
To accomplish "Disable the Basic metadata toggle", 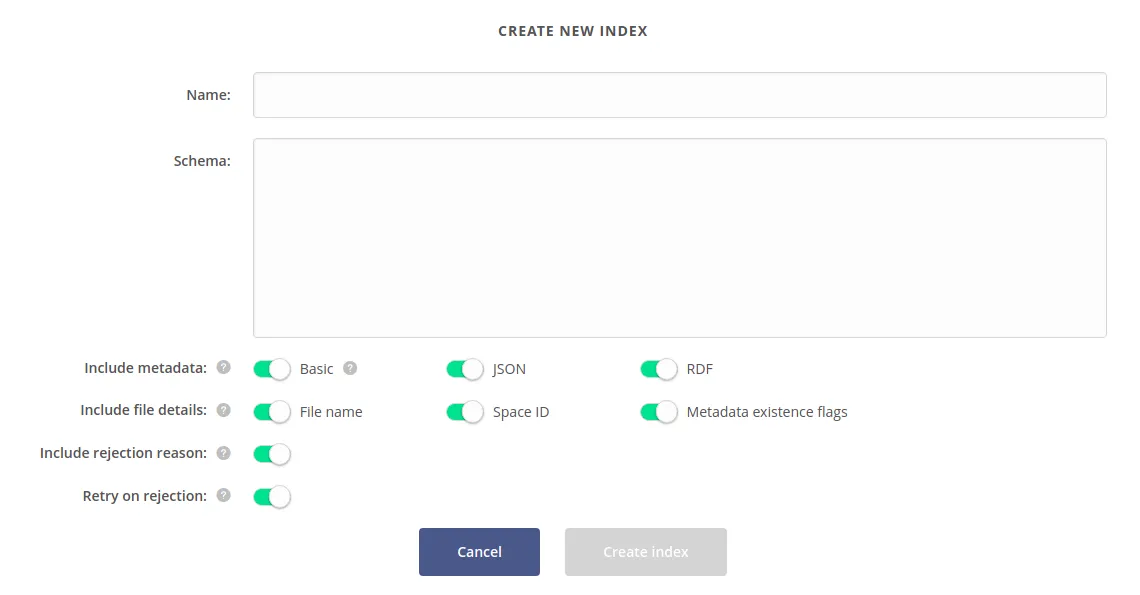I will (271, 369).
